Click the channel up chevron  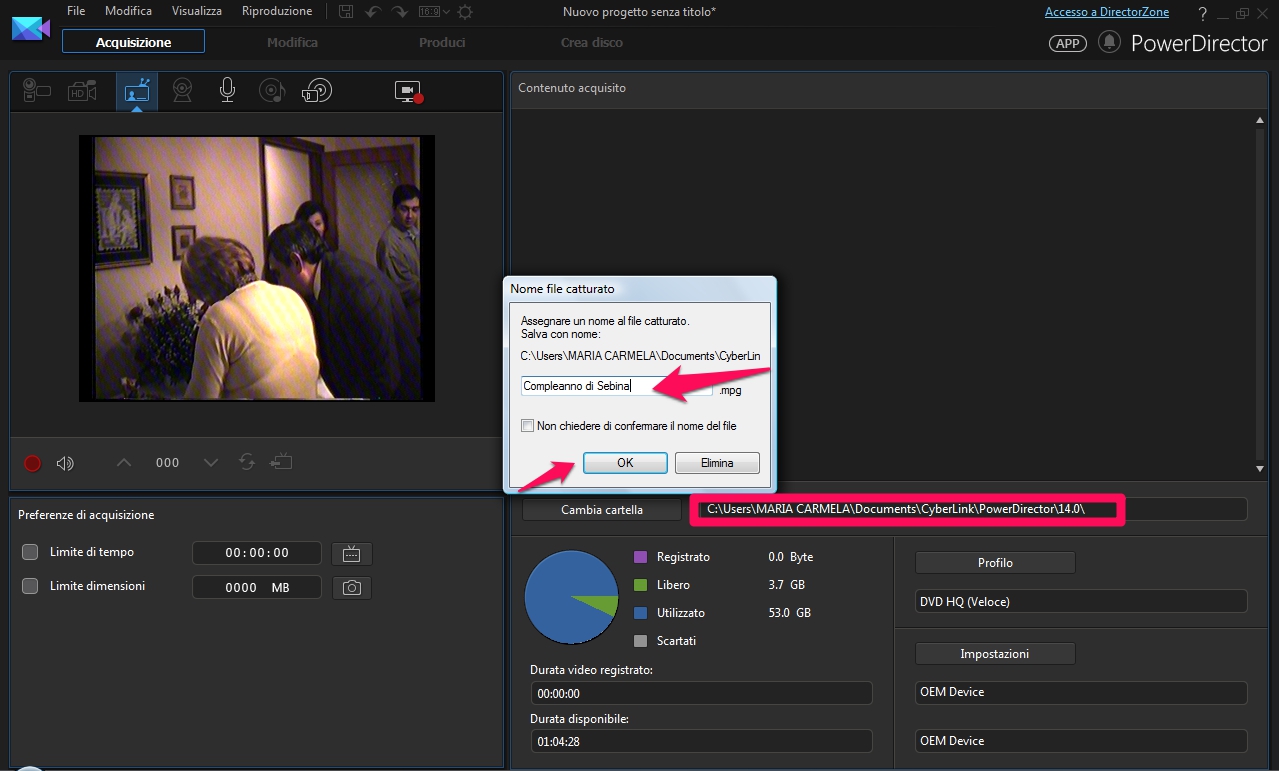[x=124, y=462]
